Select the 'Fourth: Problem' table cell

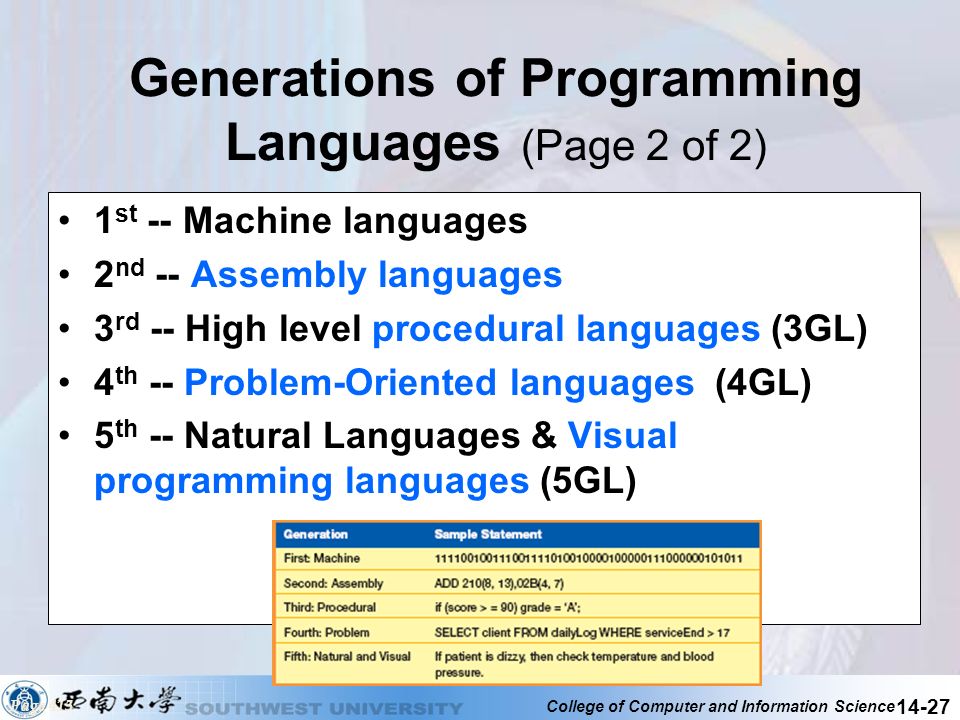pyautogui.click(x=326, y=632)
